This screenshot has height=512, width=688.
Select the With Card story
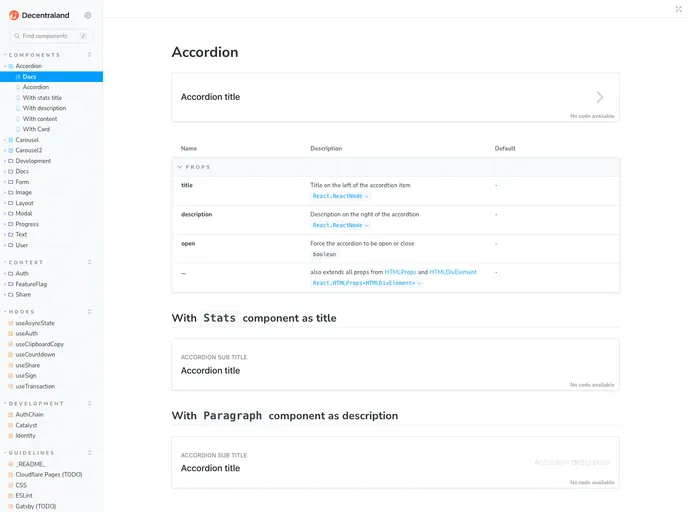coord(36,129)
